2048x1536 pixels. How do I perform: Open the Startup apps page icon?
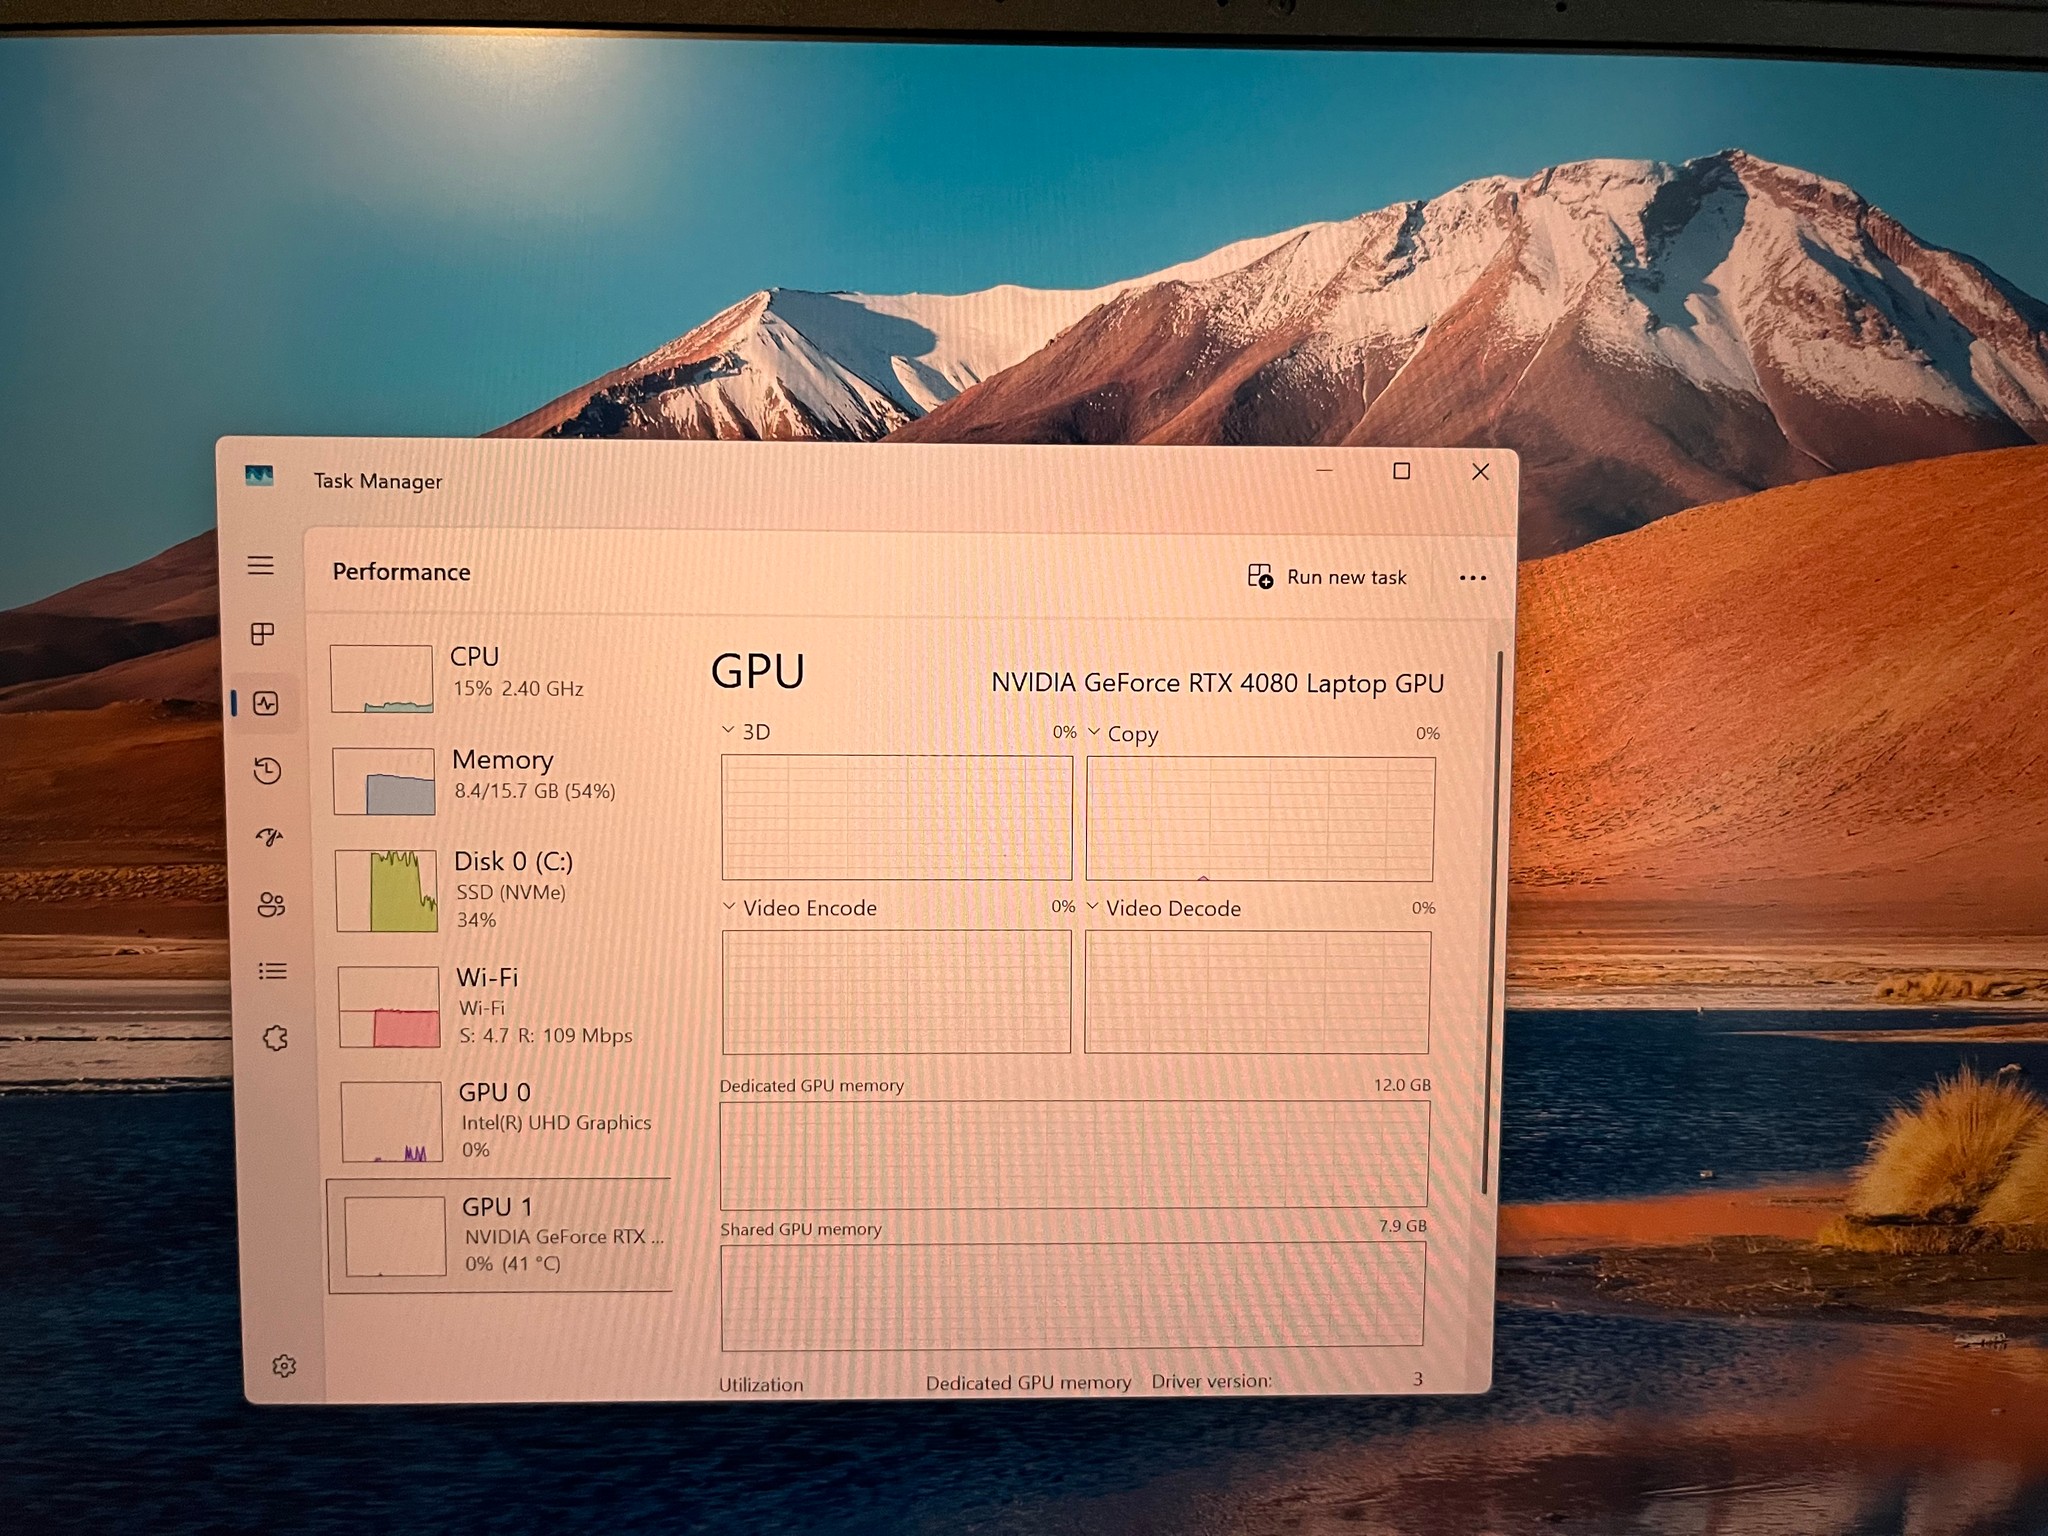269,837
